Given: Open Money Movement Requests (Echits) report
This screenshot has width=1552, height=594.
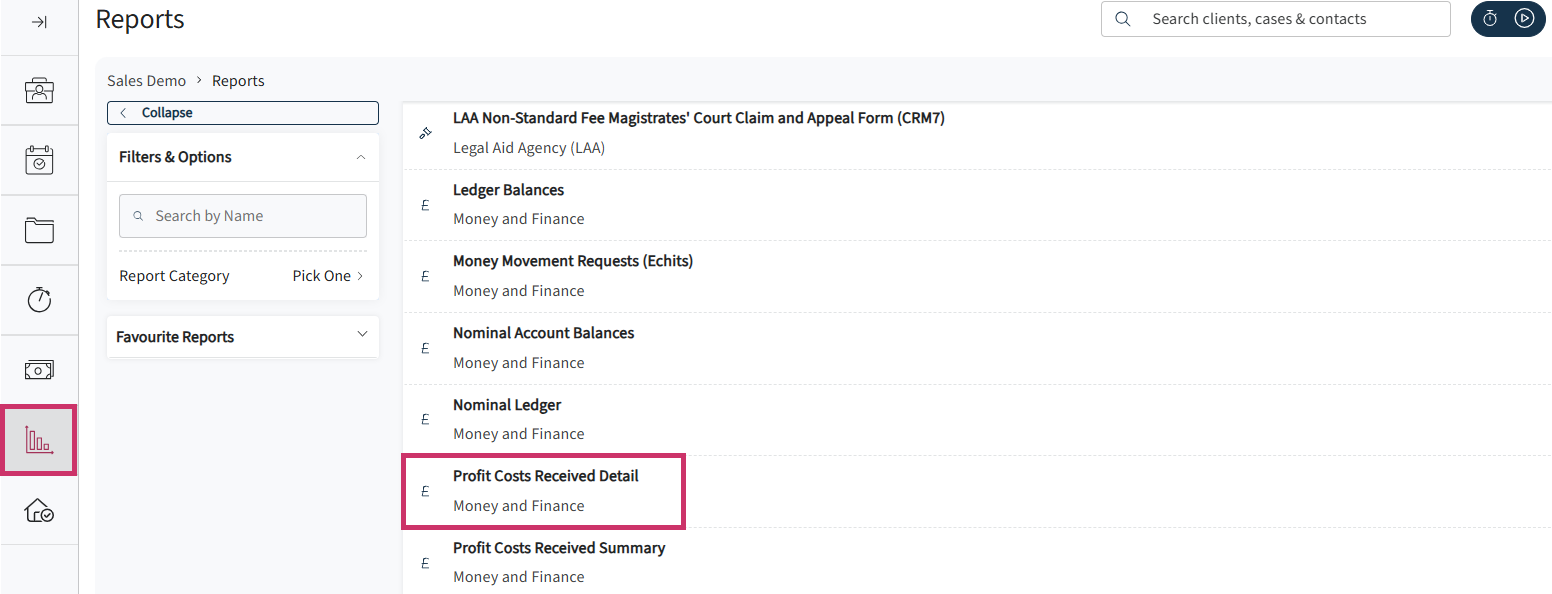Looking at the screenshot, I should (573, 261).
